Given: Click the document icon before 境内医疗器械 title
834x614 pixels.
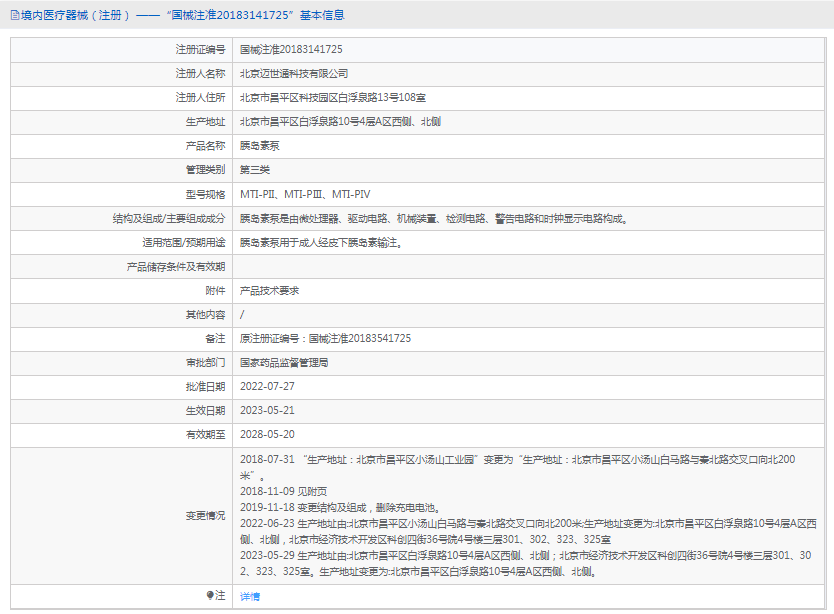Looking at the screenshot, I should pos(15,15).
